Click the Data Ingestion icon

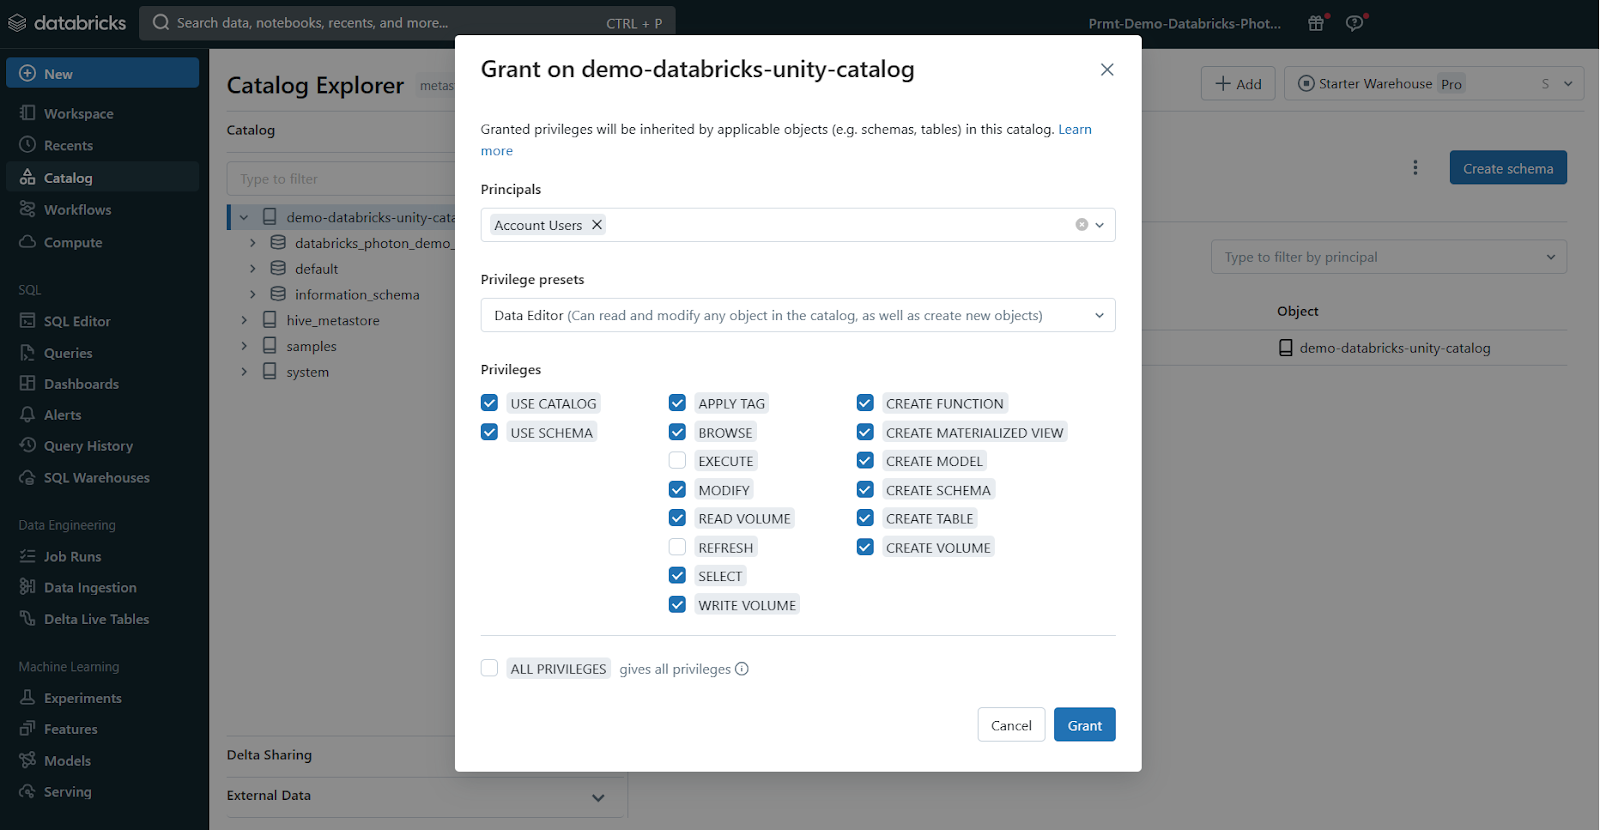pos(28,587)
